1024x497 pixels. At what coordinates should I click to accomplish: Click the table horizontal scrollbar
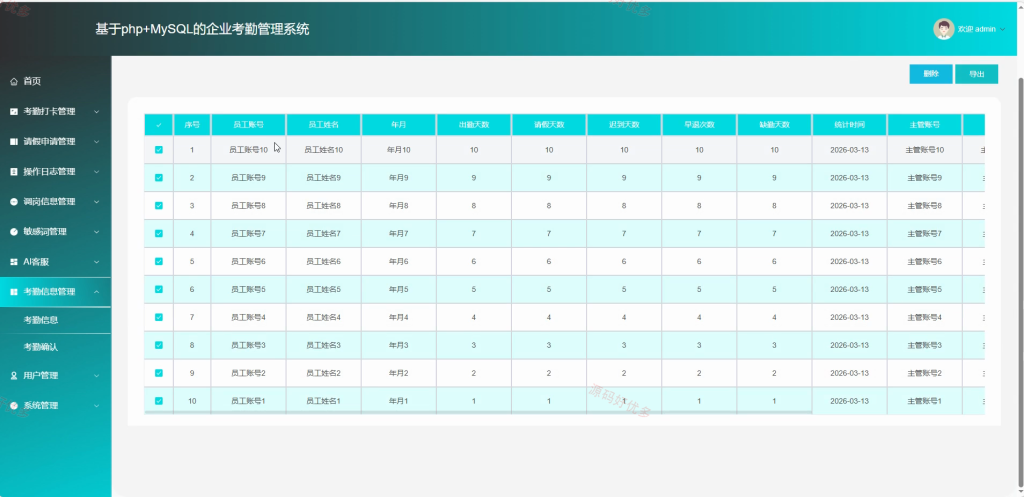pyautogui.click(x=478, y=413)
